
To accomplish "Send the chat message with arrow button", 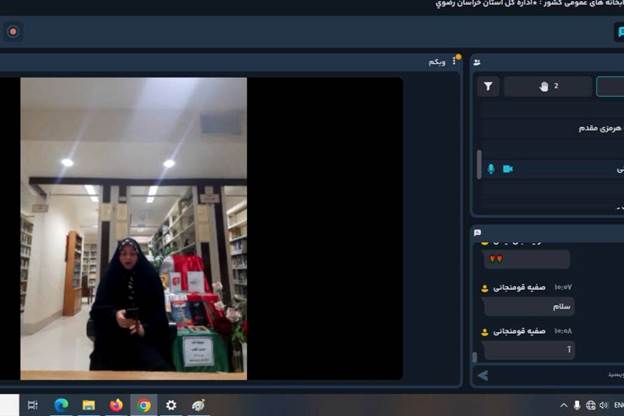I will [x=483, y=375].
